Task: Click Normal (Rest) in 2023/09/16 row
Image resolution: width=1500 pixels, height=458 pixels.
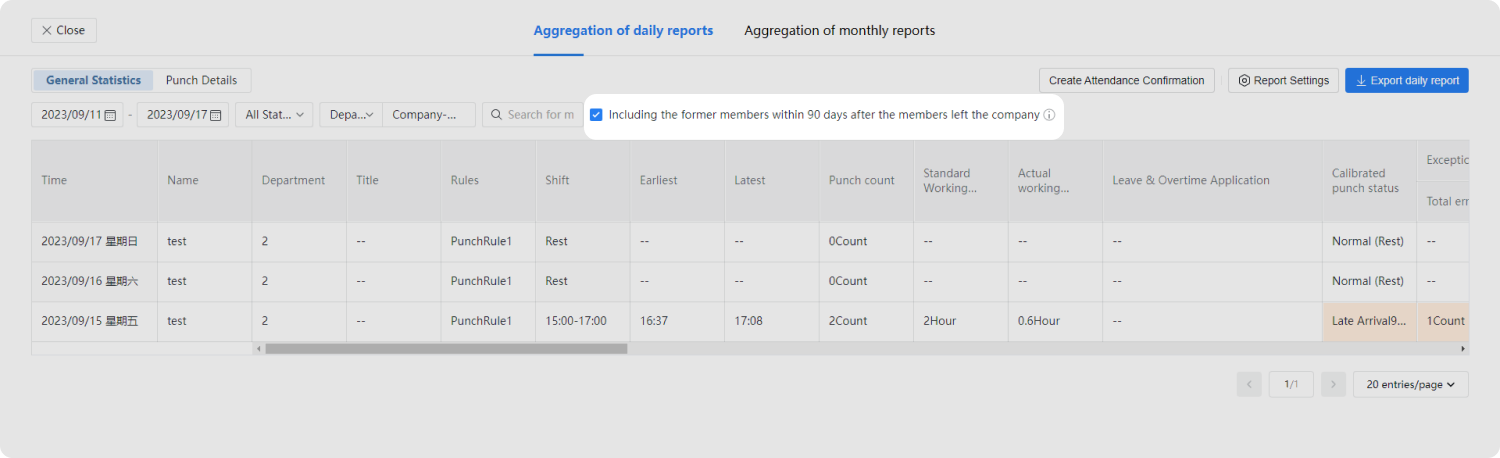Action: 1368,282
